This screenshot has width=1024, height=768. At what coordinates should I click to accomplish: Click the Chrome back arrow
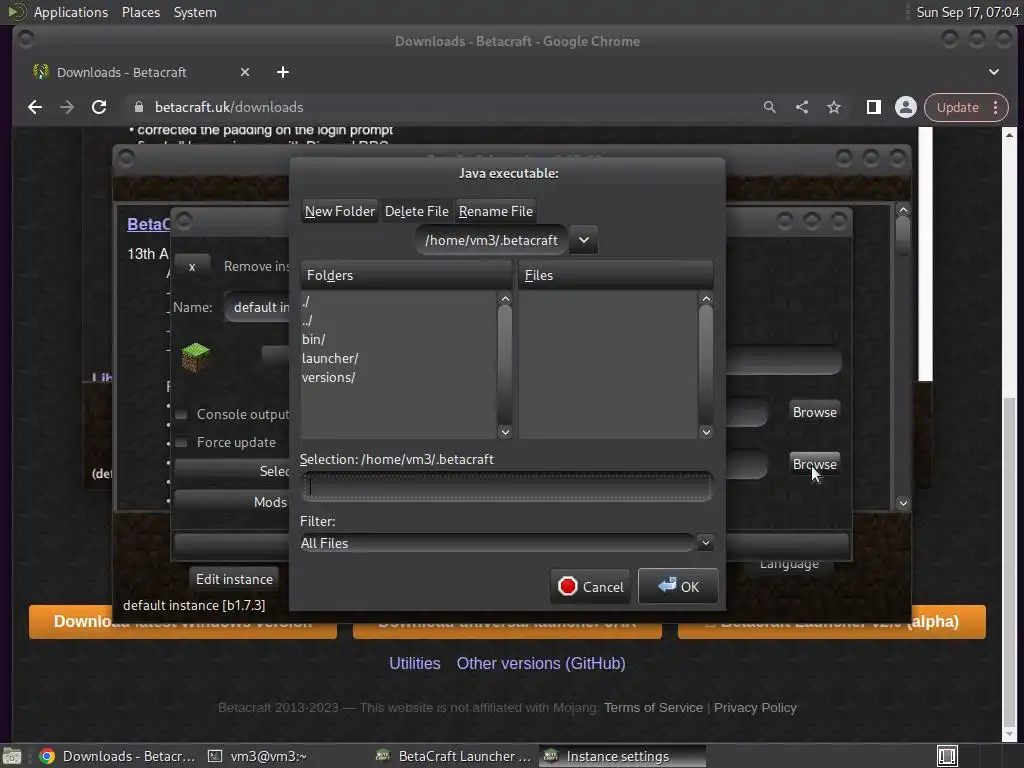tap(35, 107)
